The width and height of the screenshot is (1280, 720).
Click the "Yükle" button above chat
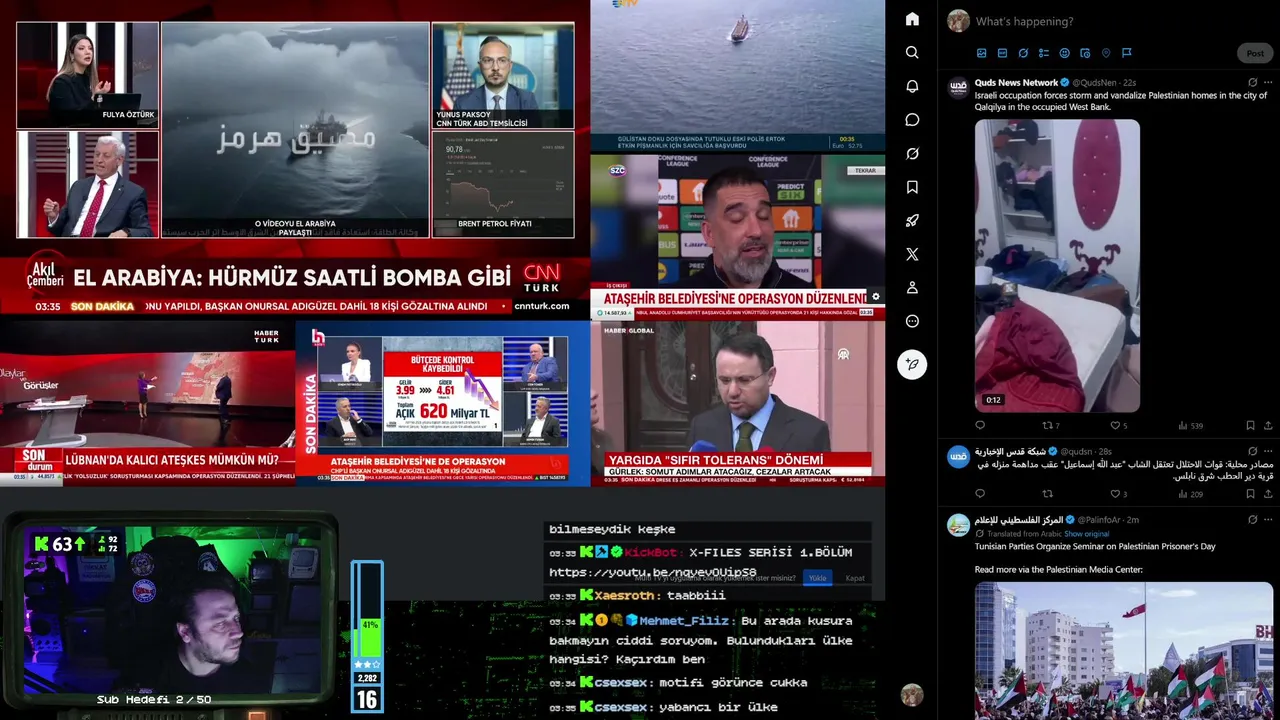click(817, 578)
